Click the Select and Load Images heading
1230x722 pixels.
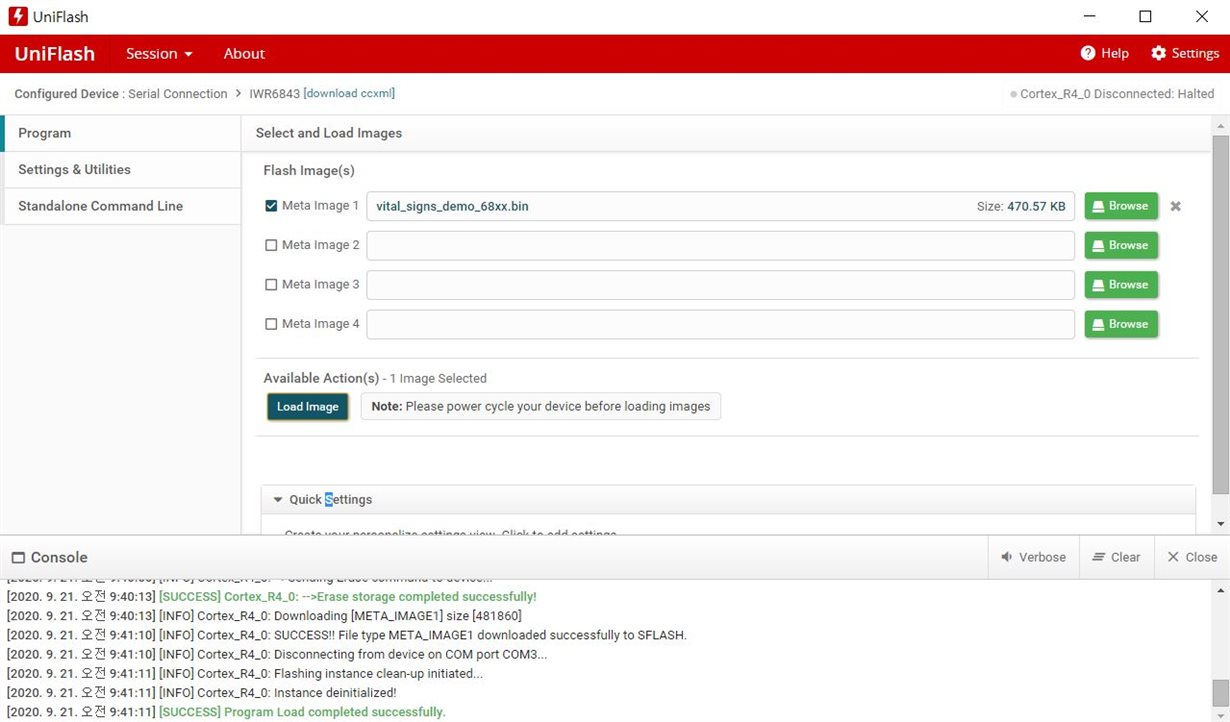[329, 133]
